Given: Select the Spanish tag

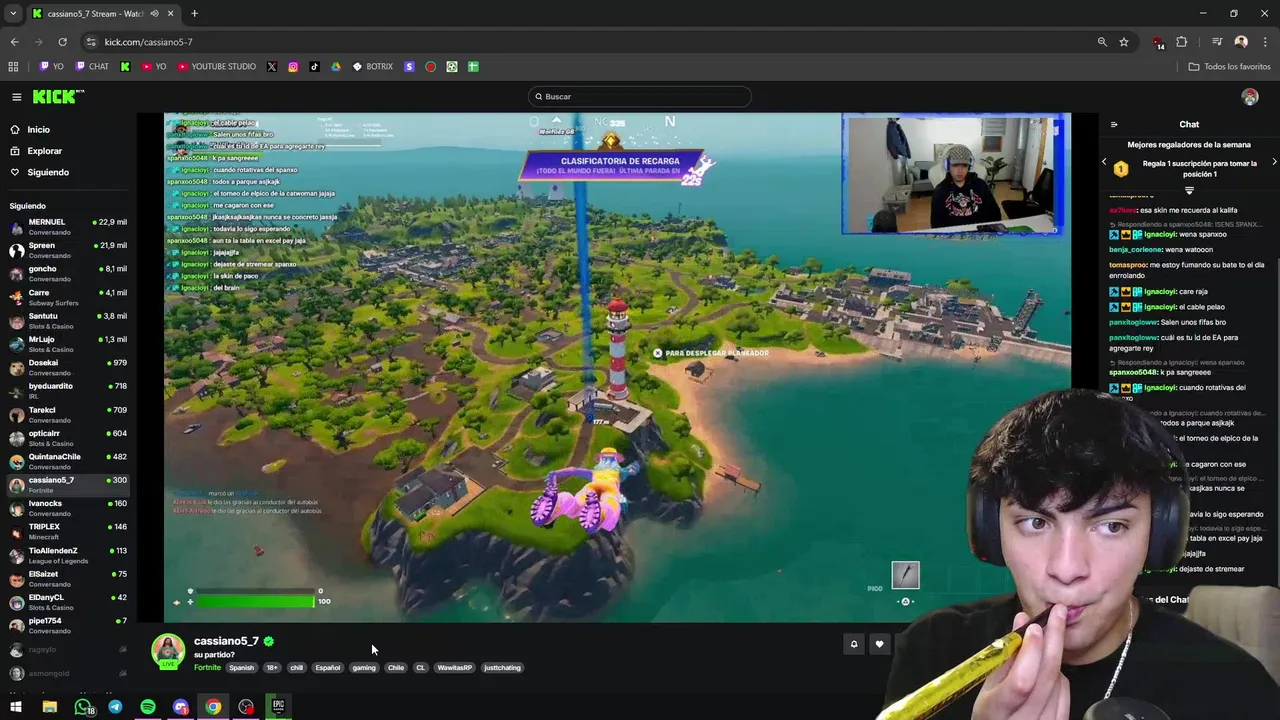Looking at the screenshot, I should click(241, 668).
